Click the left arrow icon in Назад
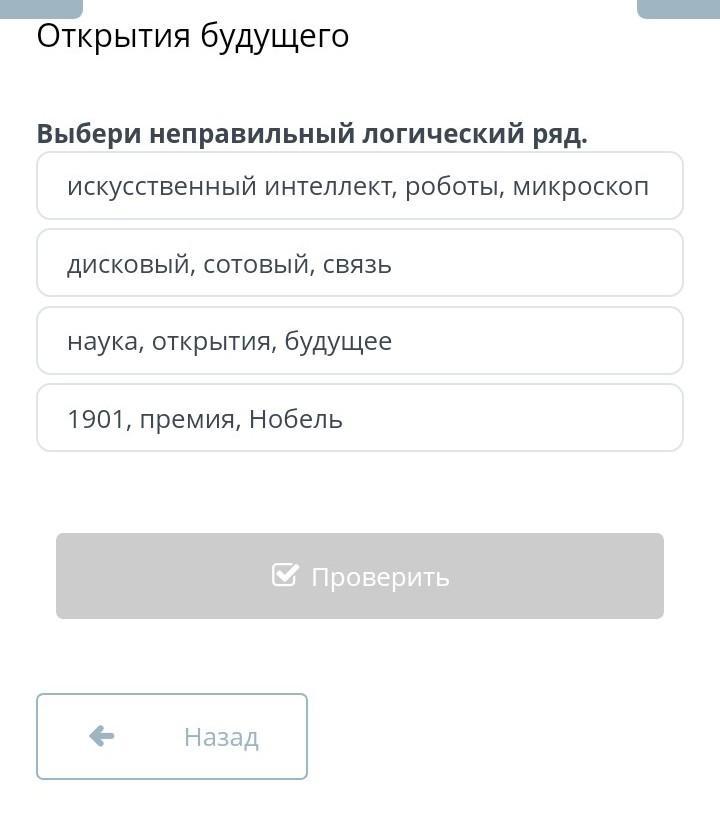 click(x=101, y=736)
